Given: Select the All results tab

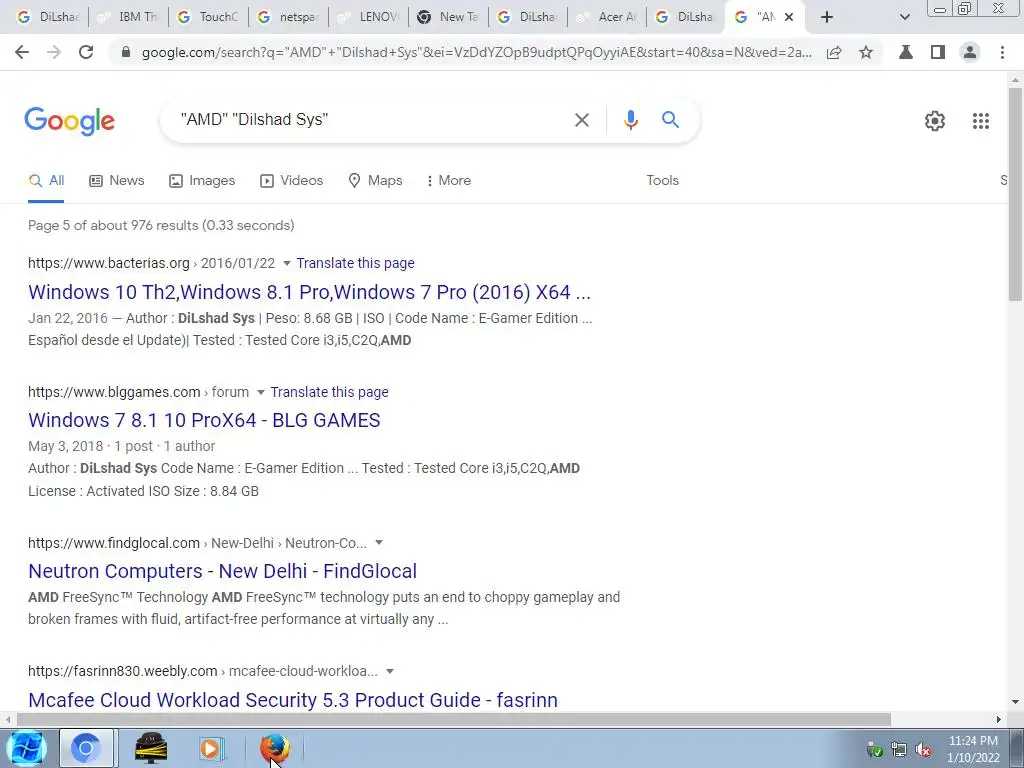Looking at the screenshot, I should (46, 180).
